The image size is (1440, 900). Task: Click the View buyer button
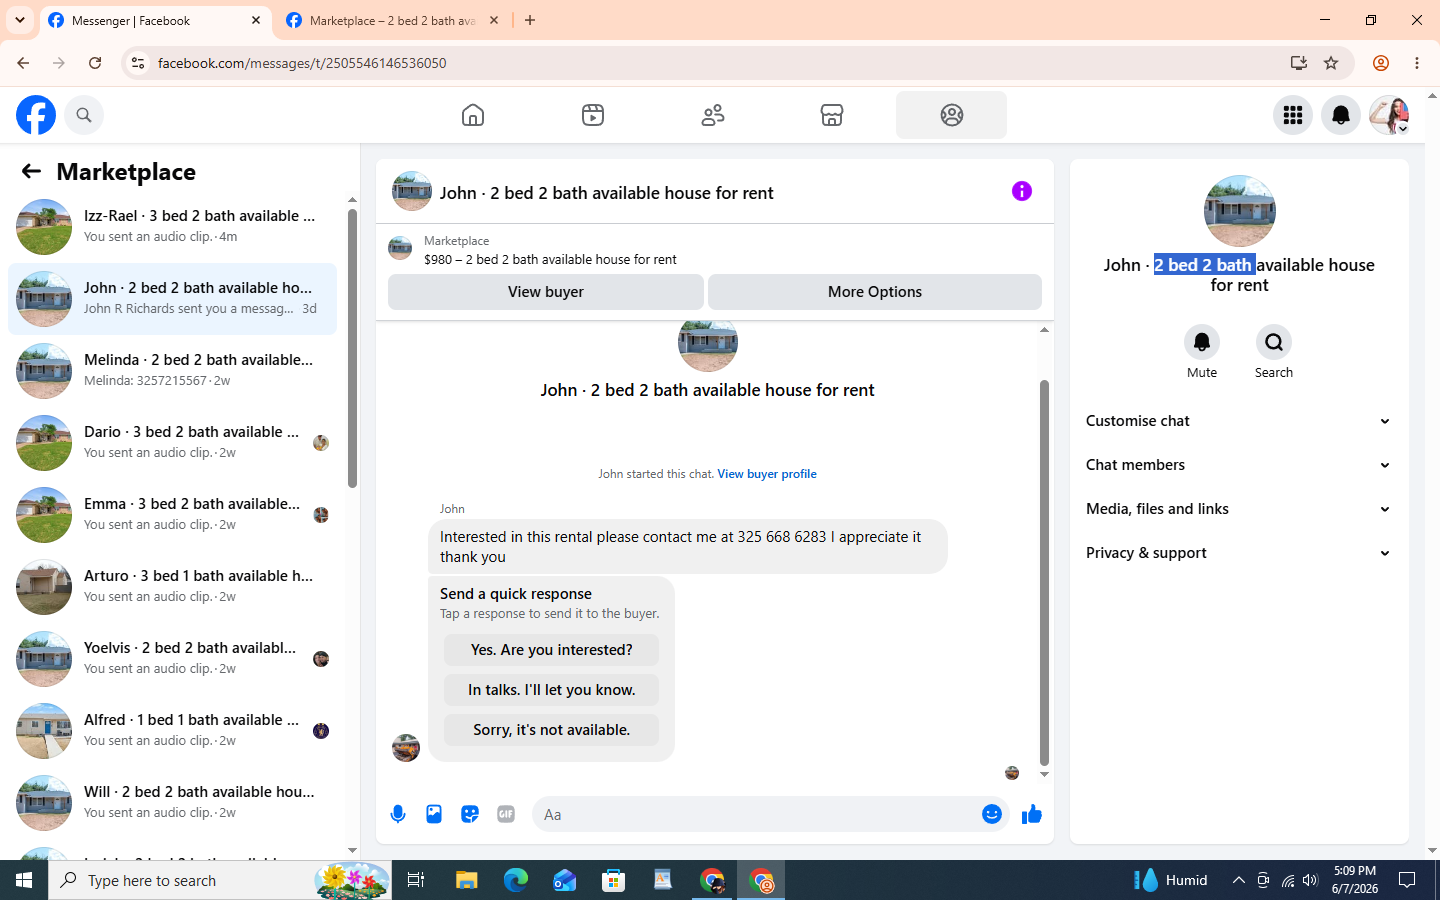(x=546, y=292)
